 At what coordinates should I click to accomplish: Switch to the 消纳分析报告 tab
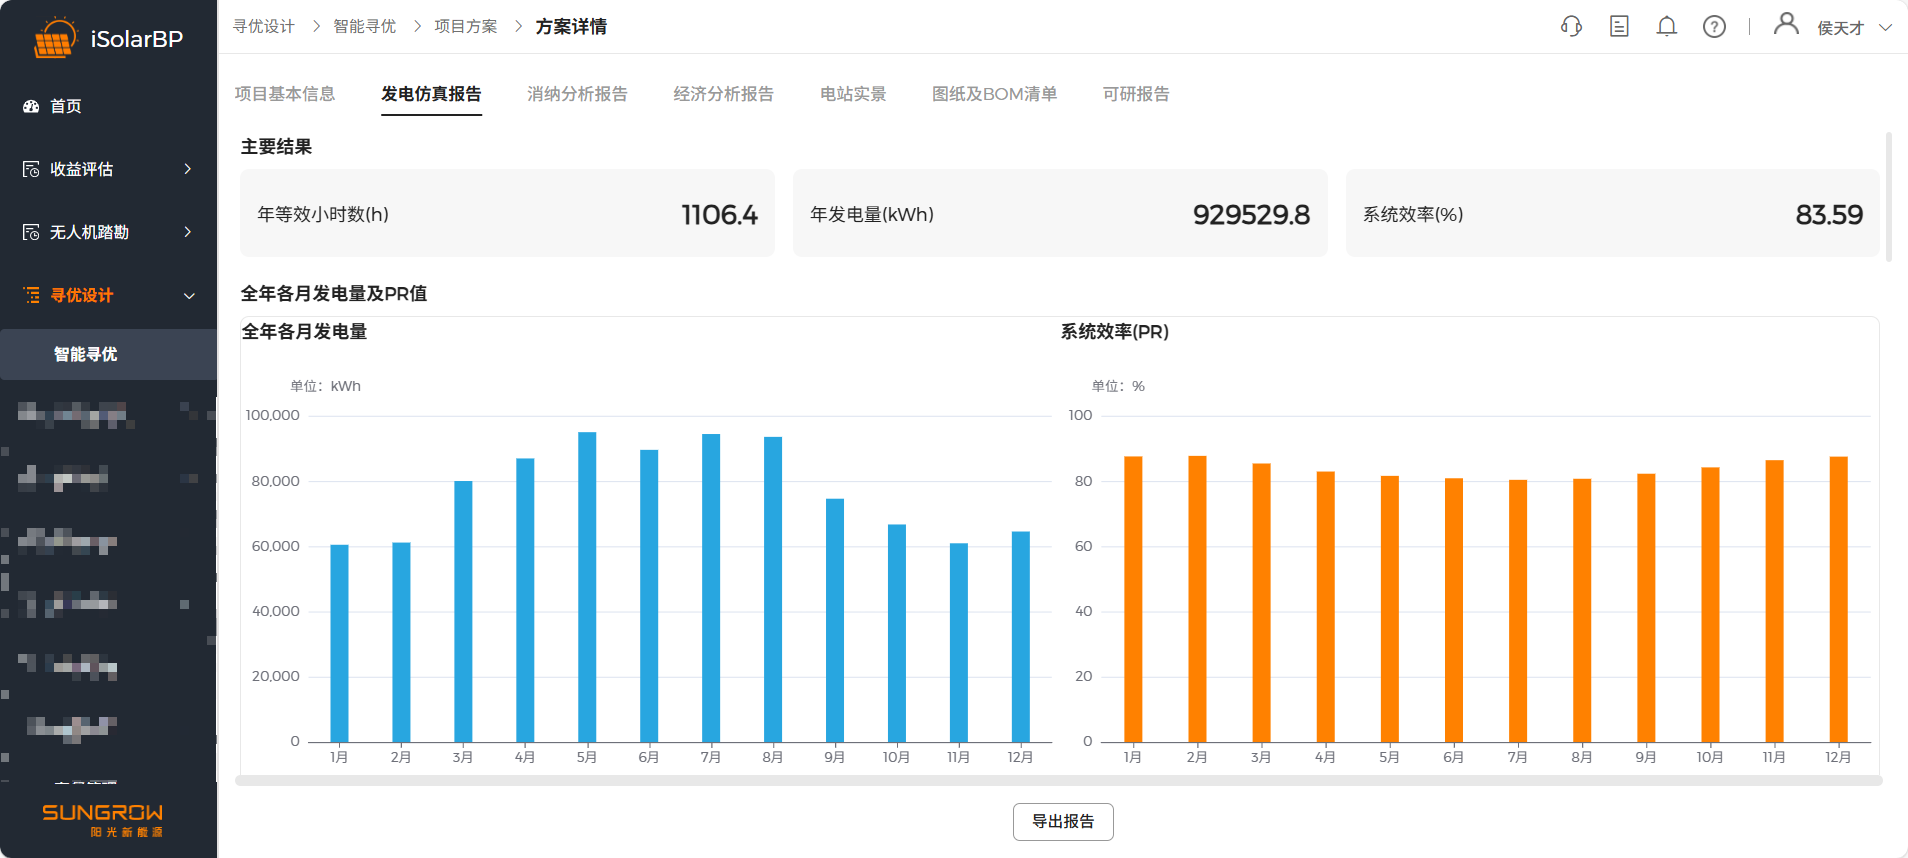pyautogui.click(x=577, y=94)
